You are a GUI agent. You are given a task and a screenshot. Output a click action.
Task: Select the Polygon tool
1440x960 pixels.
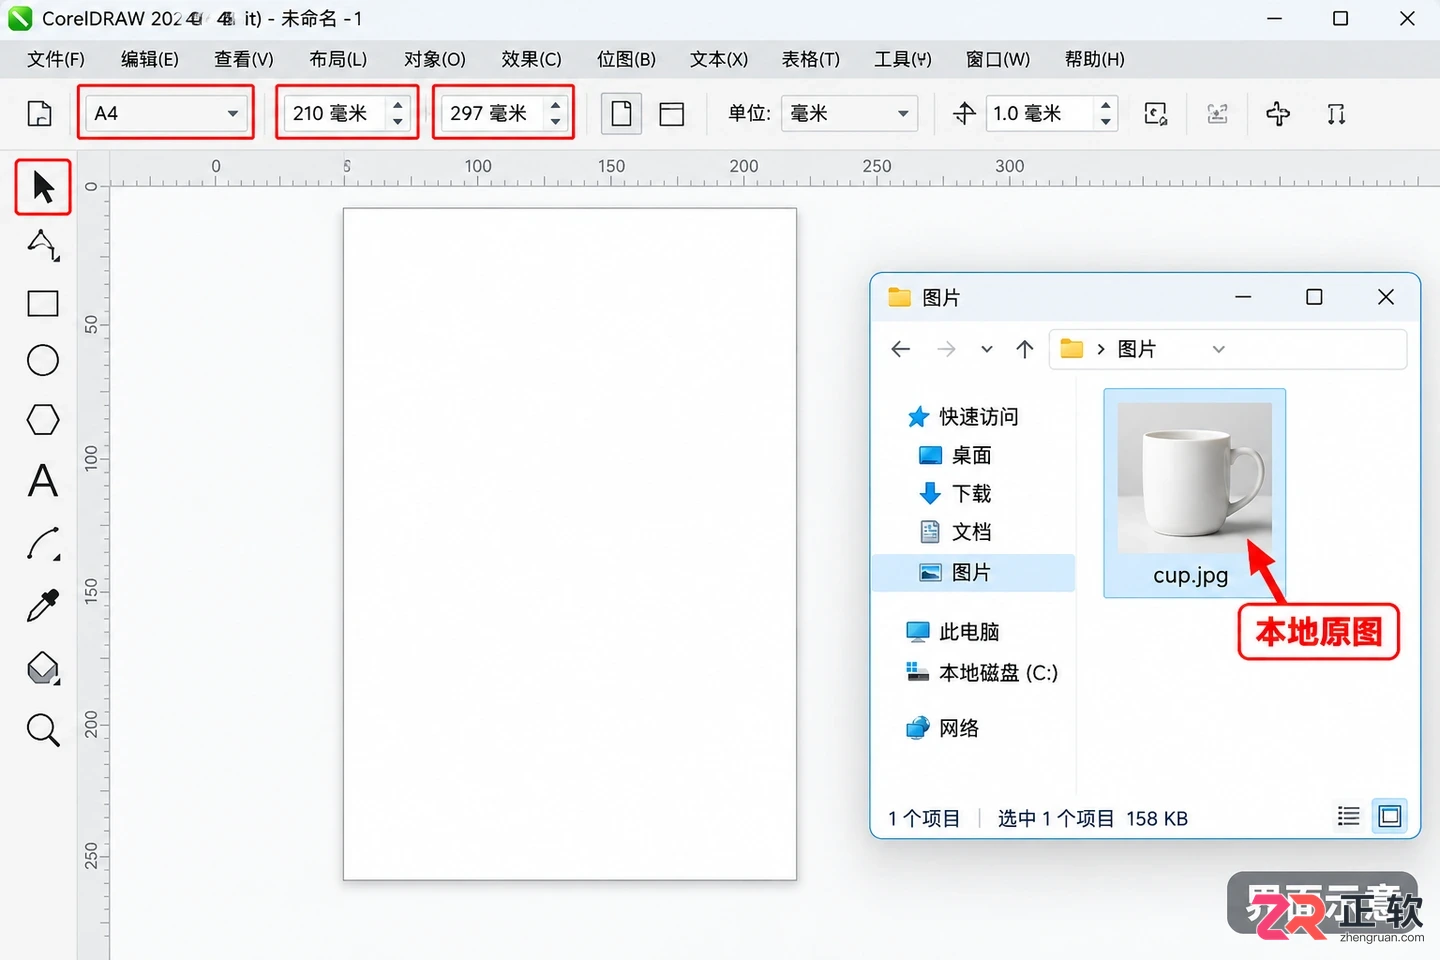[x=43, y=420]
